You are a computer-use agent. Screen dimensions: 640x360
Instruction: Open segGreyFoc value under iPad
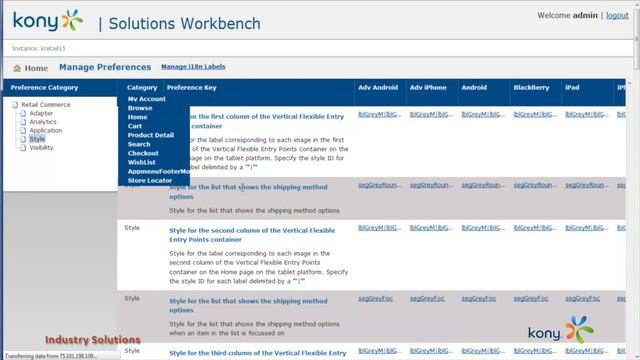point(582,299)
